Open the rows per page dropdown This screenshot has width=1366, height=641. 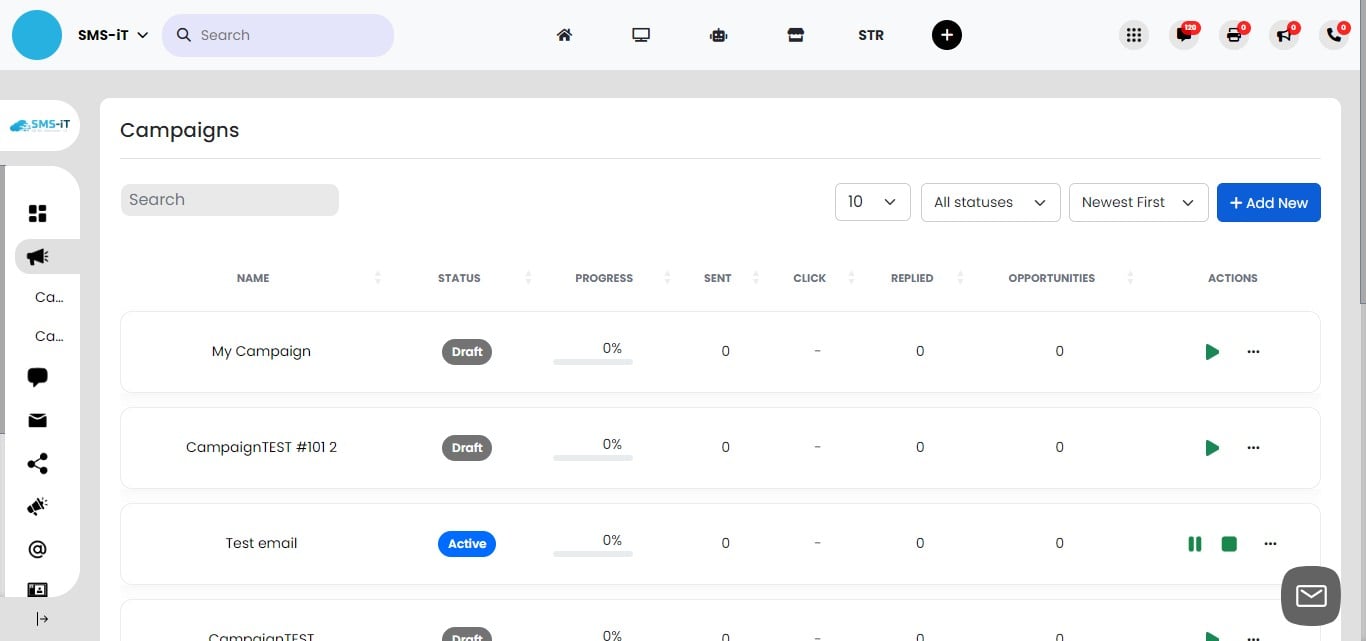coord(872,202)
